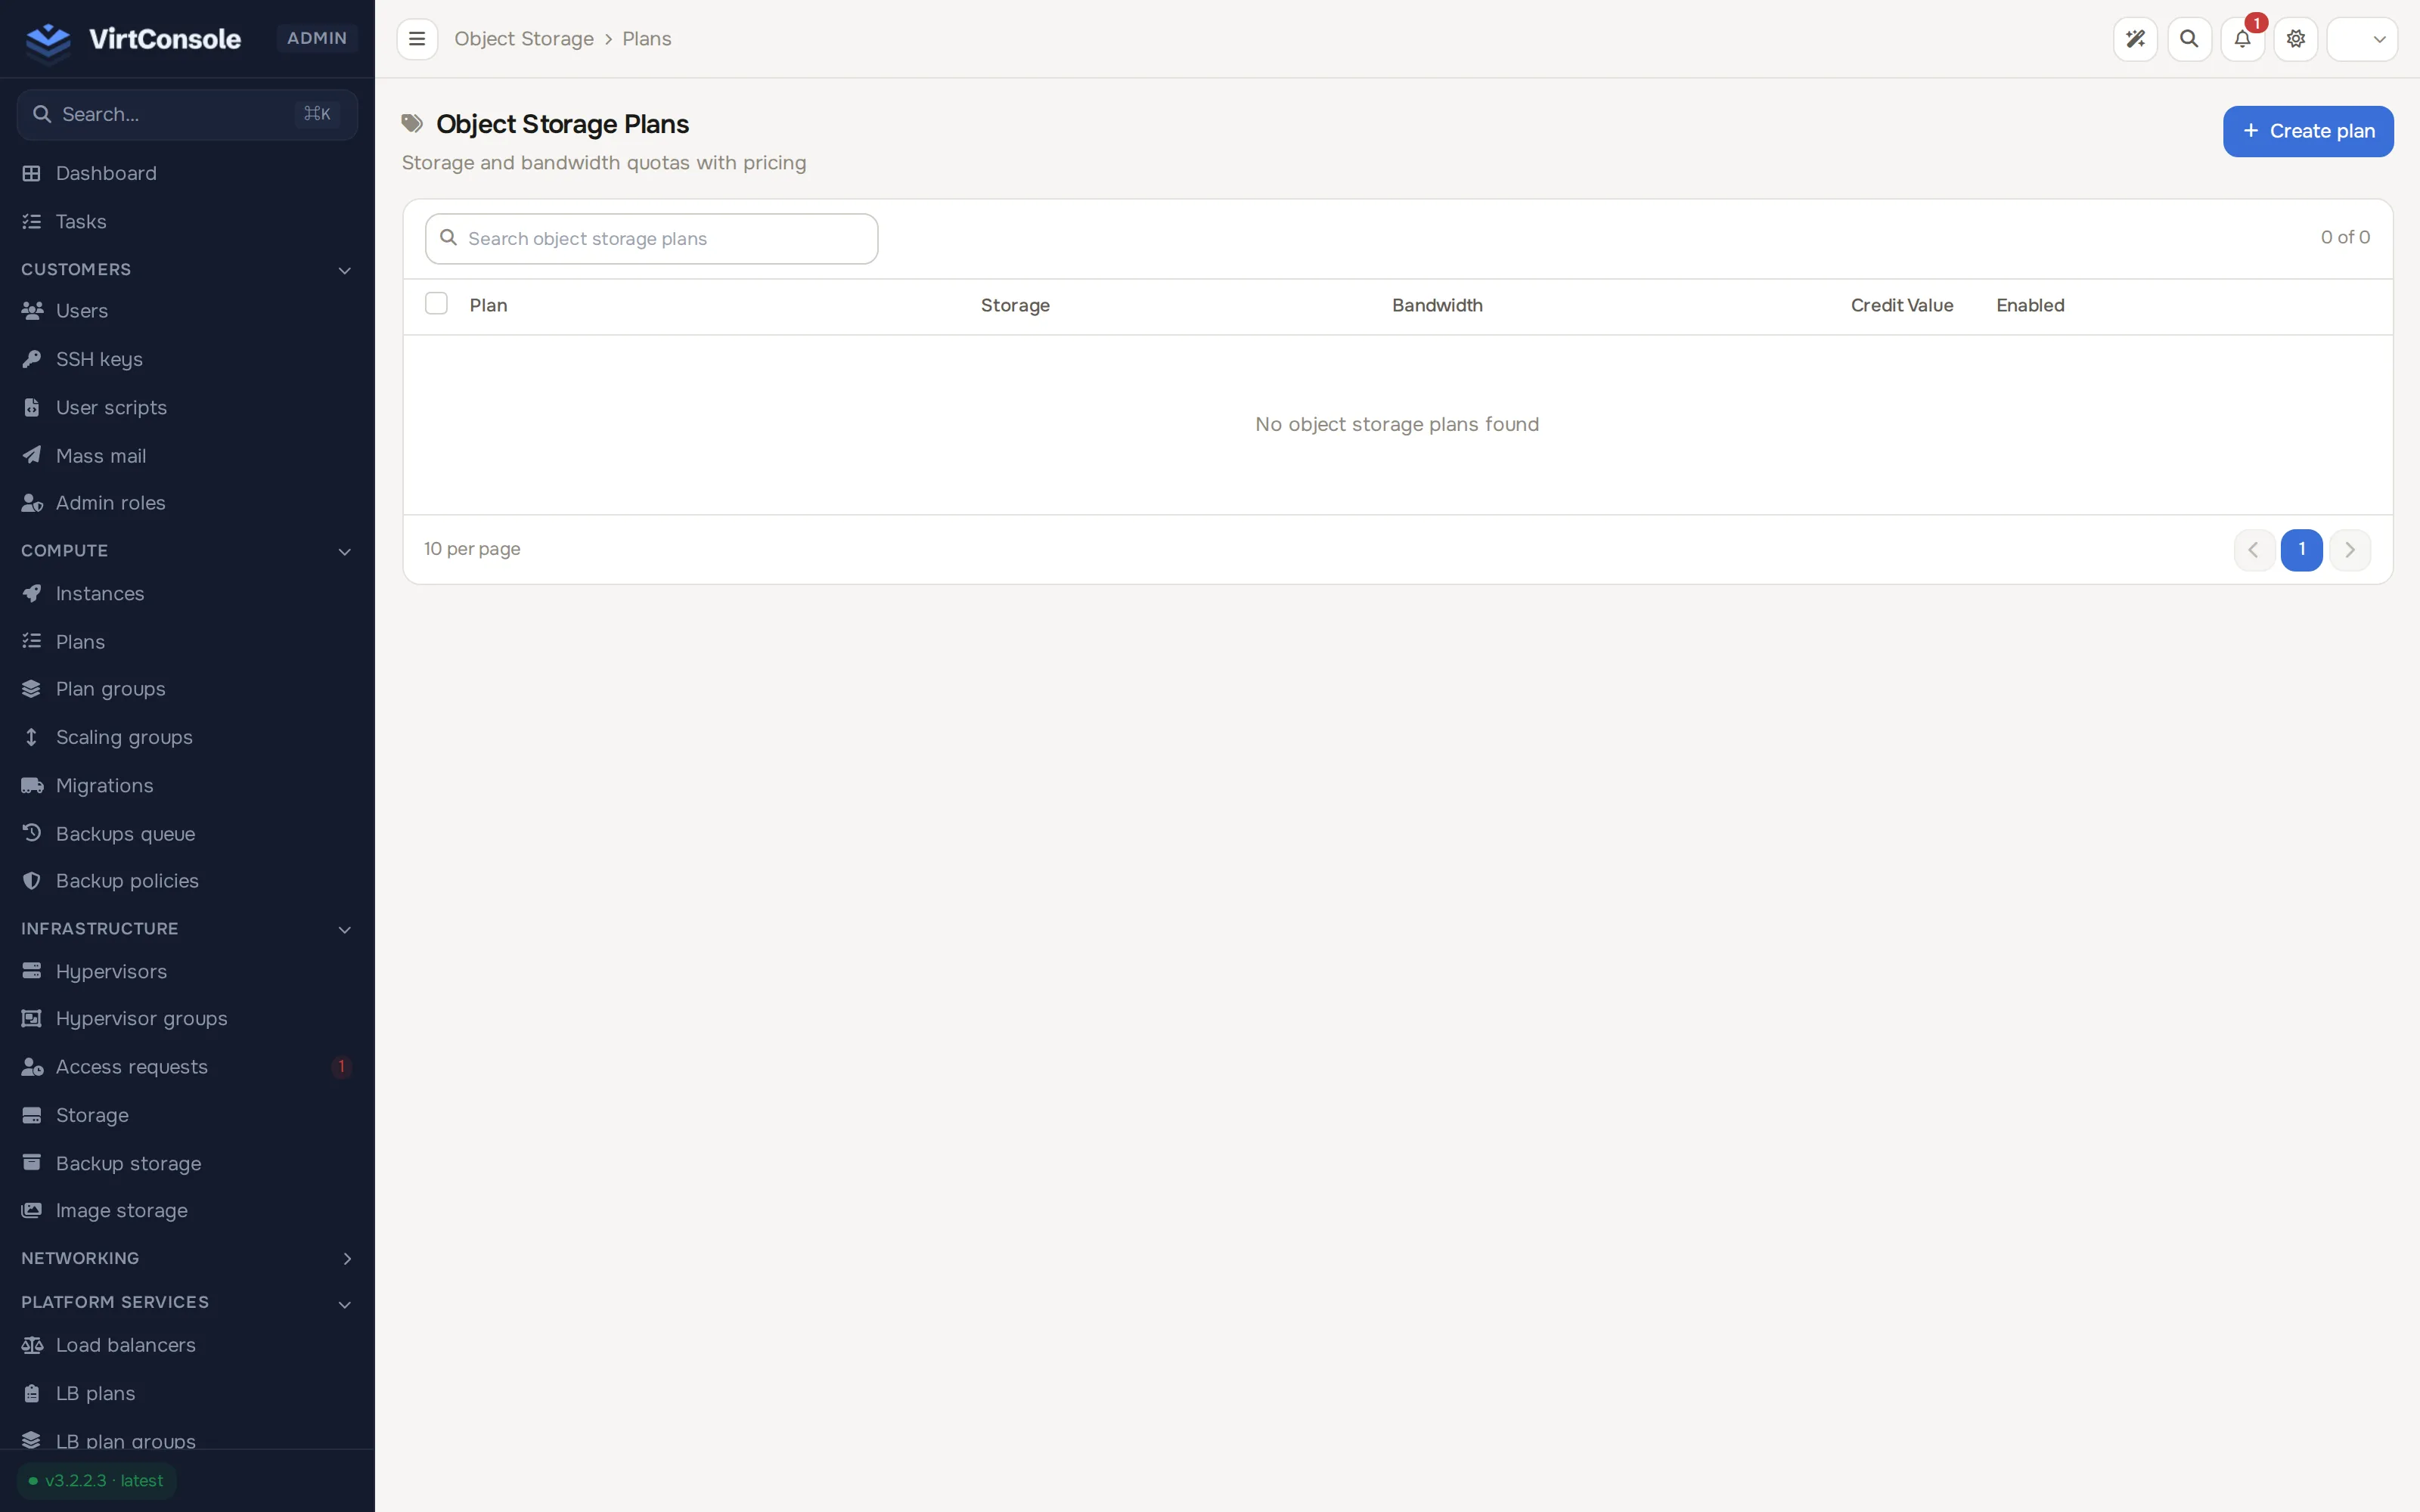Click the Create plan button
The image size is (2420, 1512).
click(x=2308, y=131)
